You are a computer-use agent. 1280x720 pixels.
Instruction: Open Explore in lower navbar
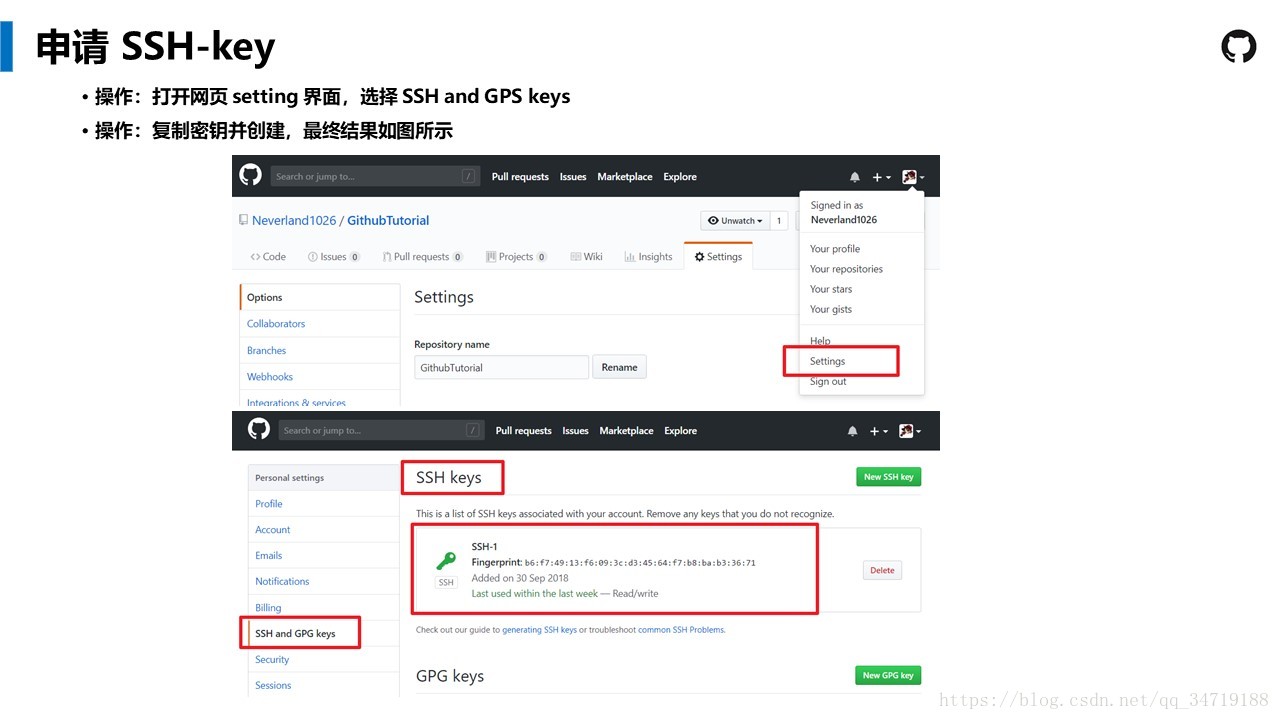pos(680,431)
